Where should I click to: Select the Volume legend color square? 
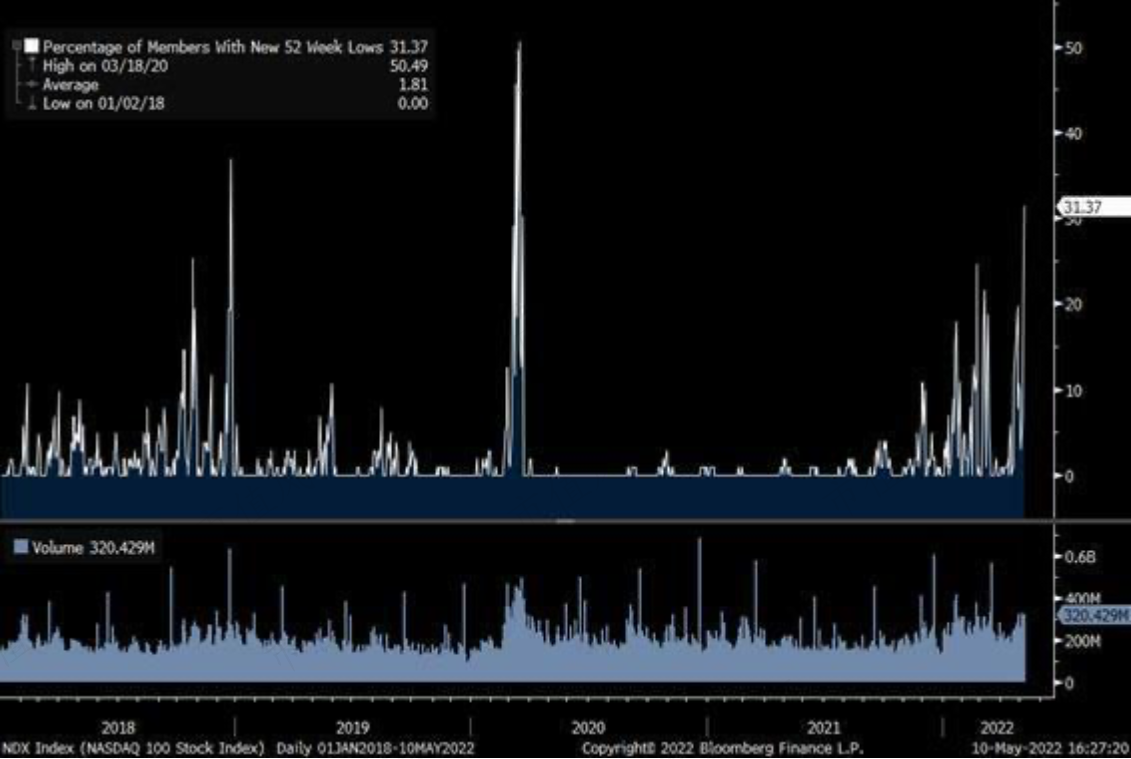[x=21, y=548]
